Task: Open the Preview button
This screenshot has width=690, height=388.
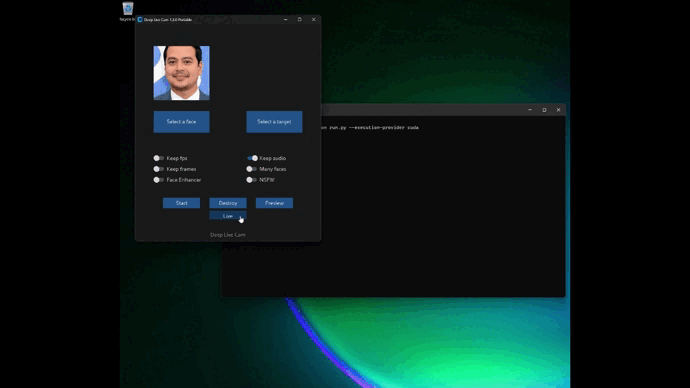Action: coord(274,203)
